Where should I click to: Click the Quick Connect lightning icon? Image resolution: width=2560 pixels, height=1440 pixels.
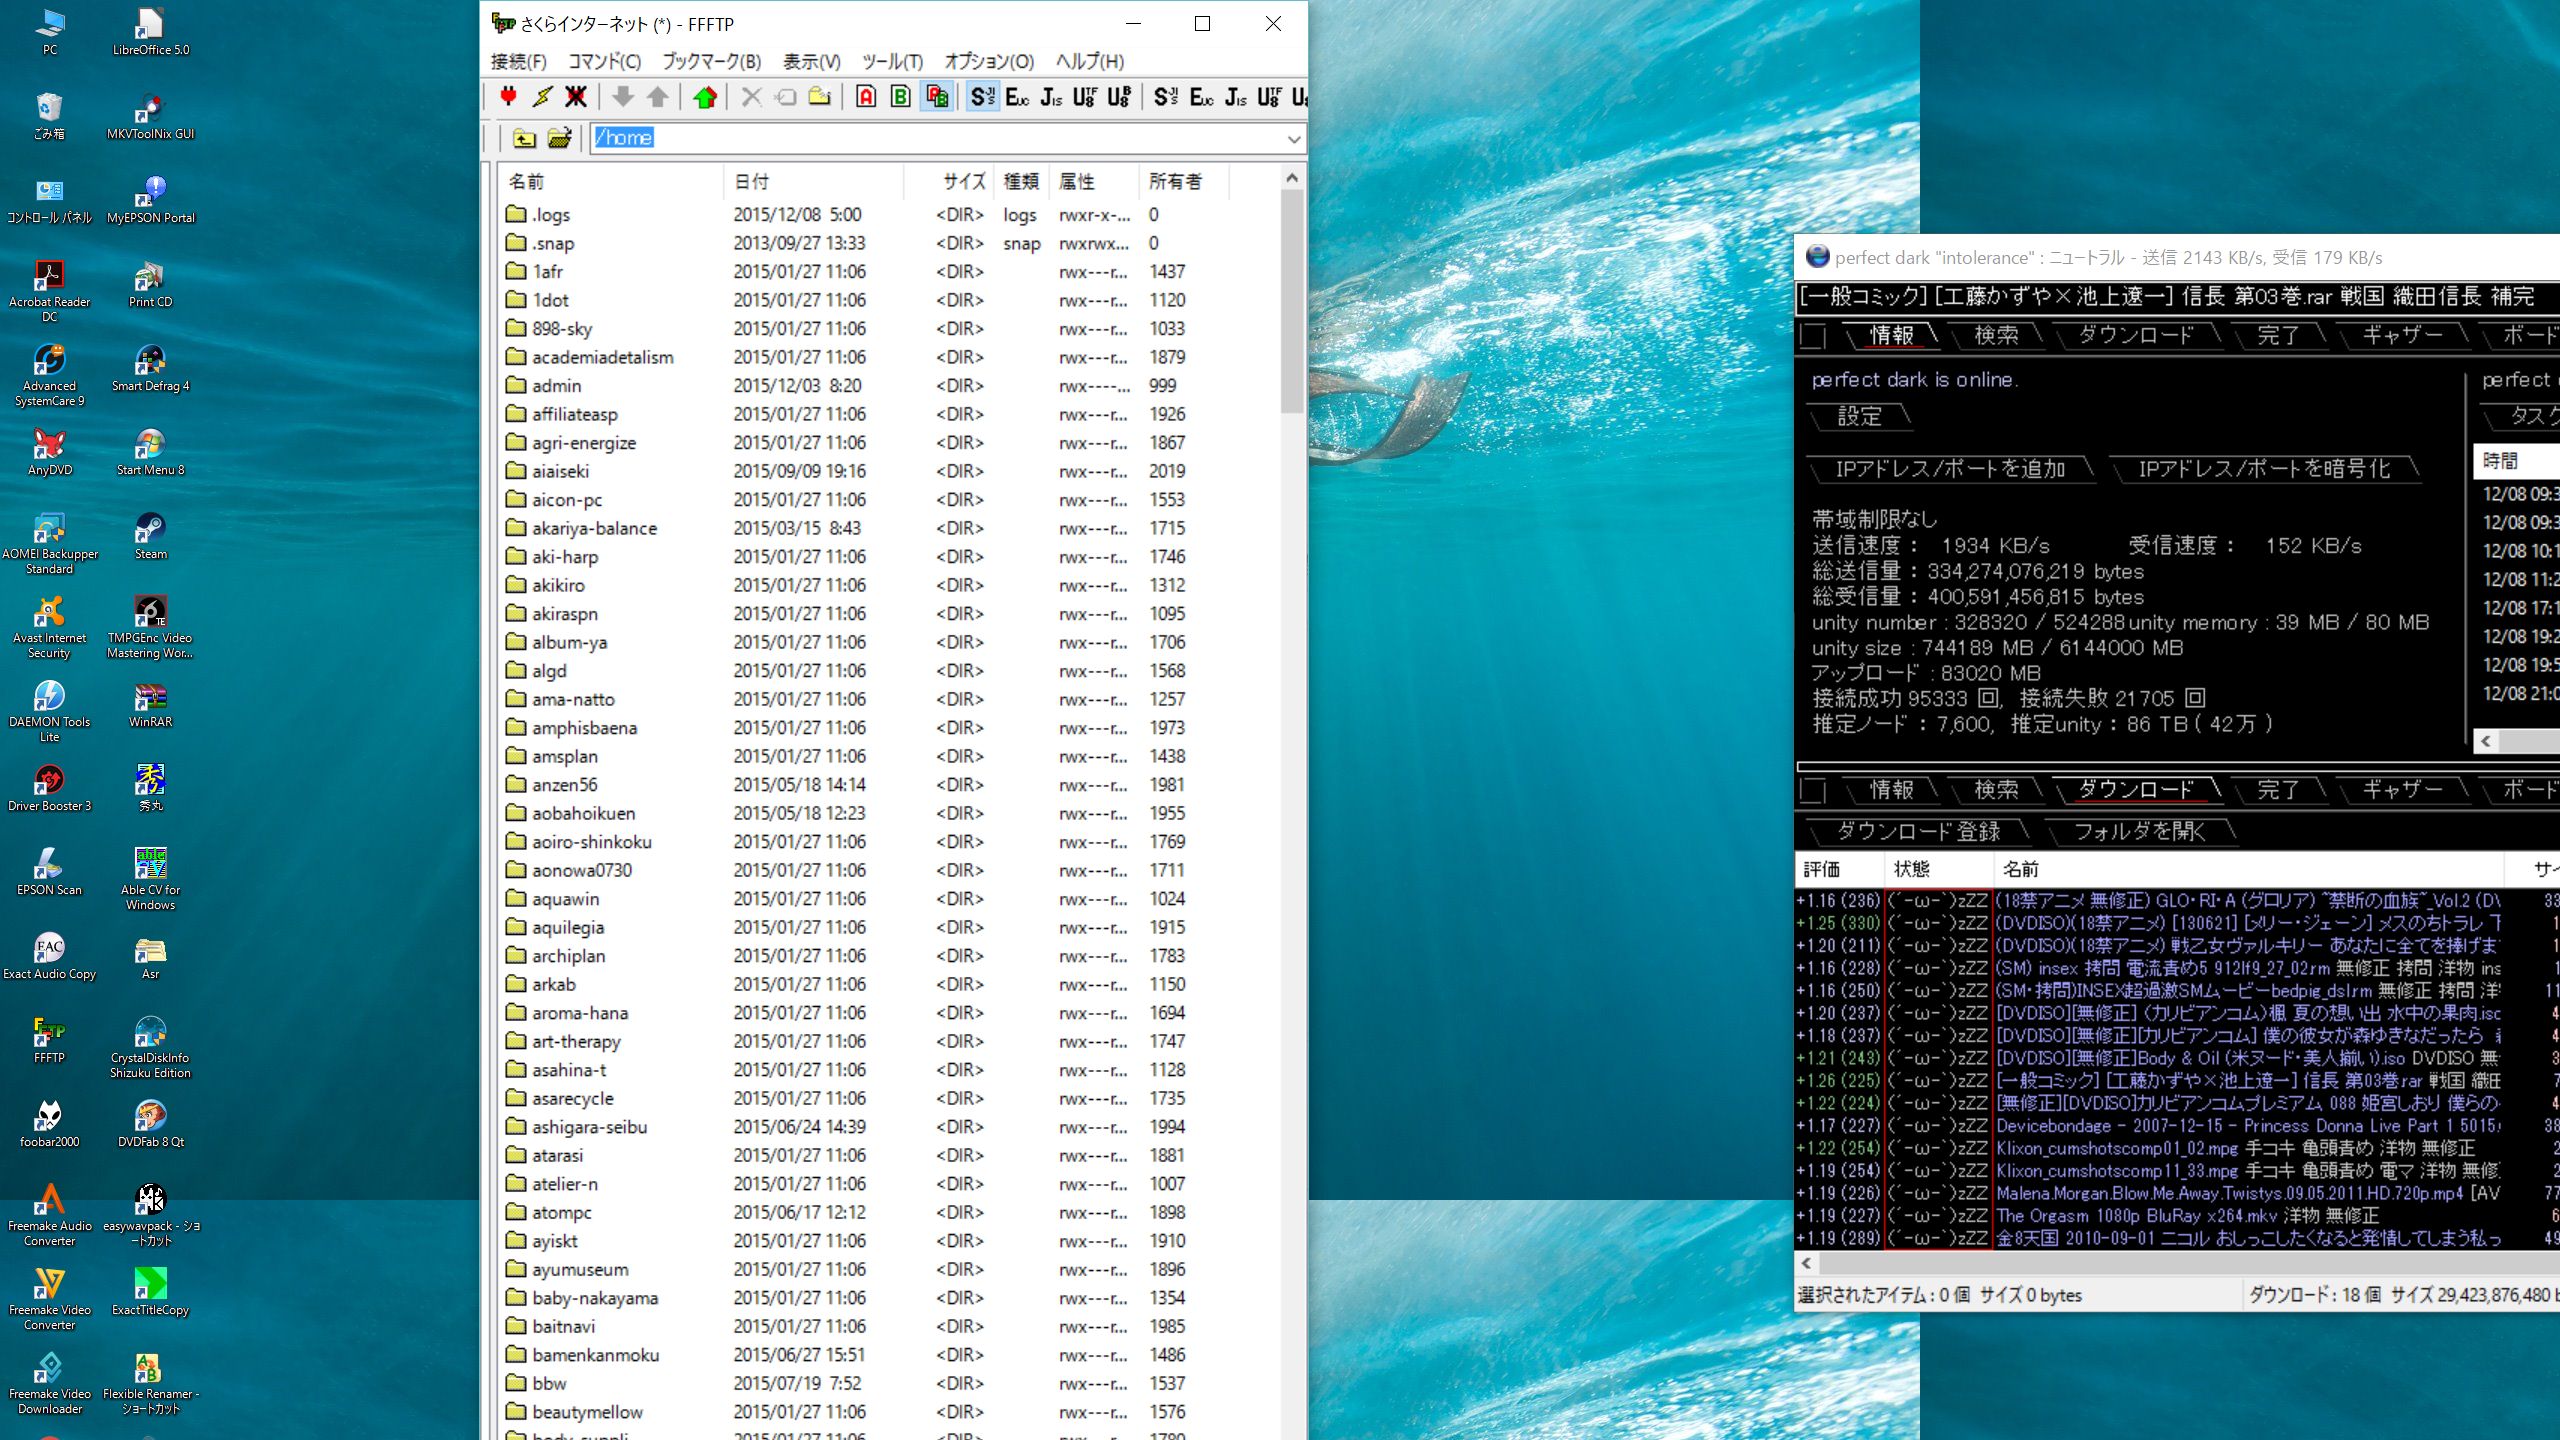click(x=542, y=97)
